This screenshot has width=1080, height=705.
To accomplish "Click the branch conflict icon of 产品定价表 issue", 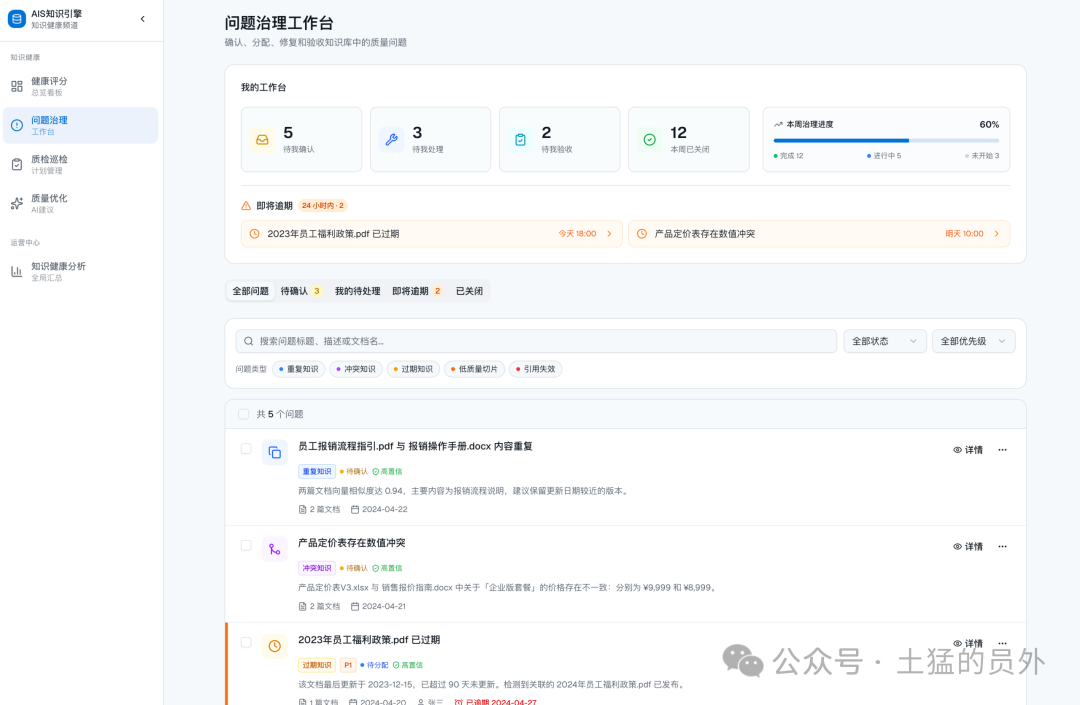I will pyautogui.click(x=275, y=549).
